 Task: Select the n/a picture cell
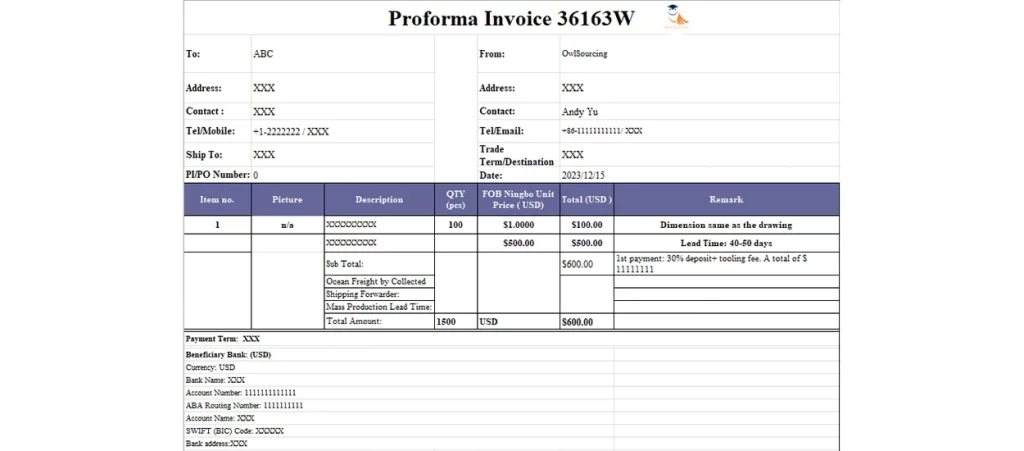(287, 225)
